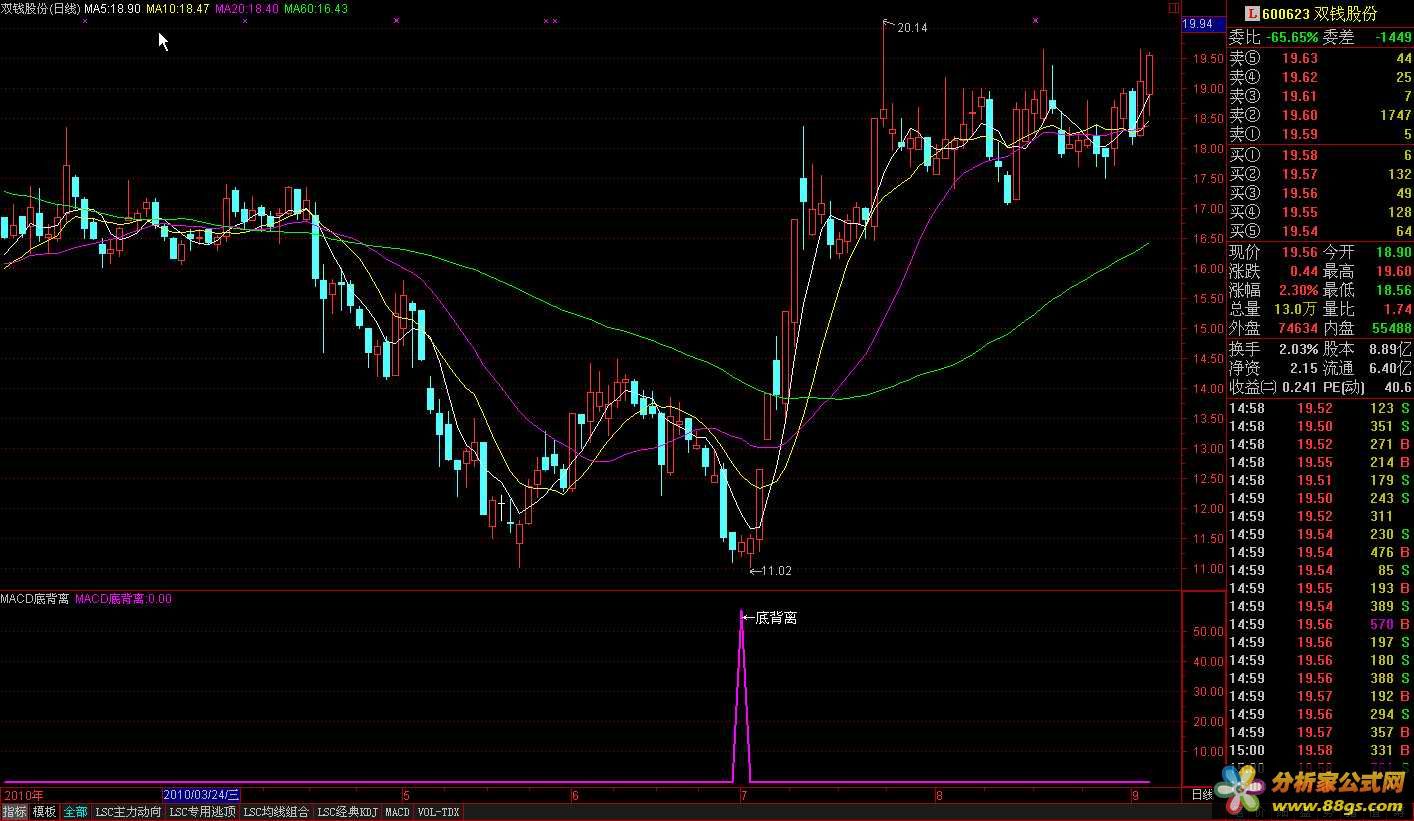Image resolution: width=1414 pixels, height=821 pixels.
Task: Click month 5 on the time axis
Action: pos(407,796)
